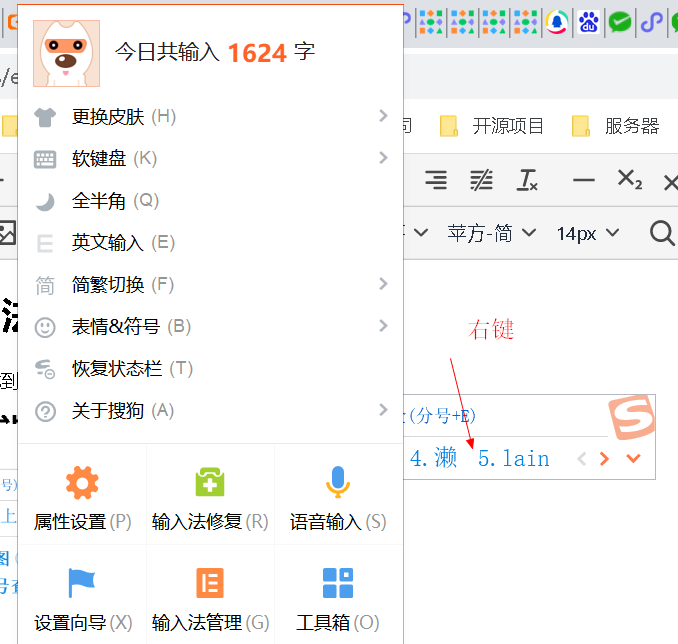This screenshot has height=644, width=678.
Task: Toggle 全半角 (Q) mode
Action: (211, 201)
